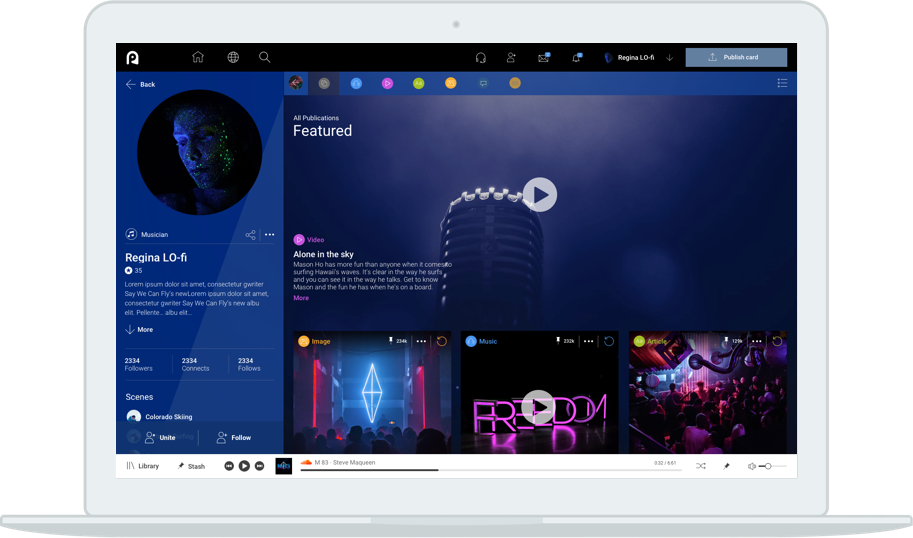913x538 pixels.
Task: Skip to next track
Action: [x=260, y=466]
